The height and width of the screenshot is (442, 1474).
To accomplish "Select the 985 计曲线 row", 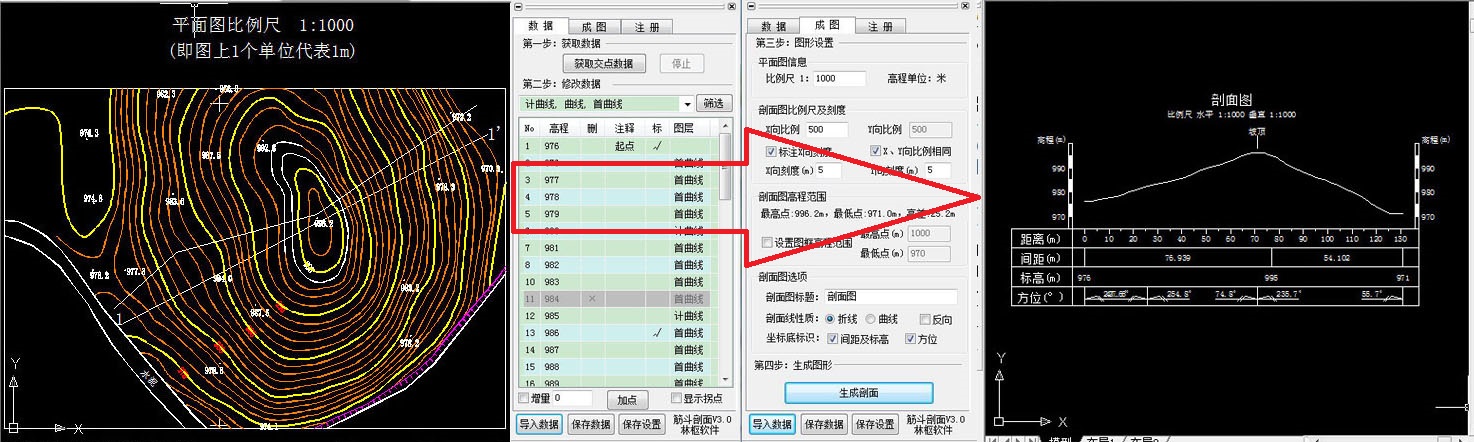I will (619, 316).
